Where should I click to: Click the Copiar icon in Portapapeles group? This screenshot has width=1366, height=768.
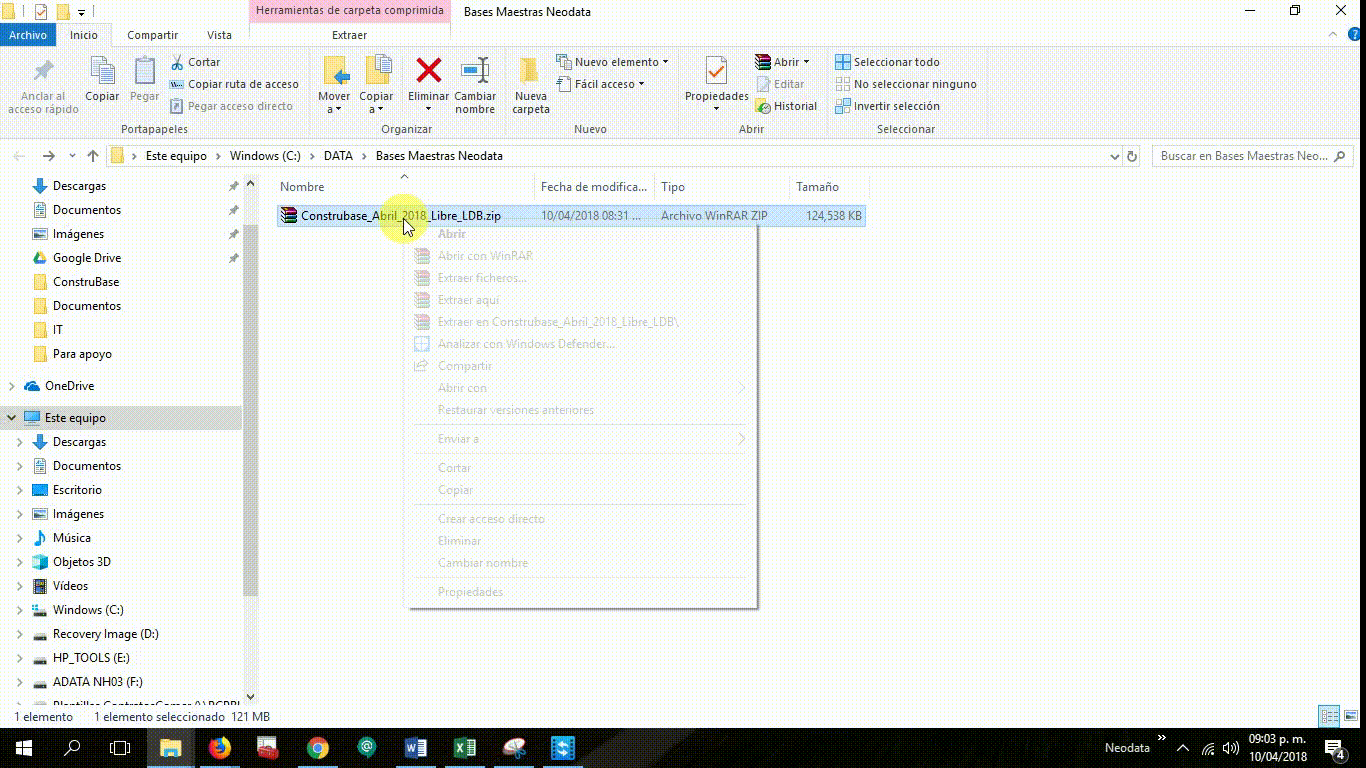(x=102, y=72)
